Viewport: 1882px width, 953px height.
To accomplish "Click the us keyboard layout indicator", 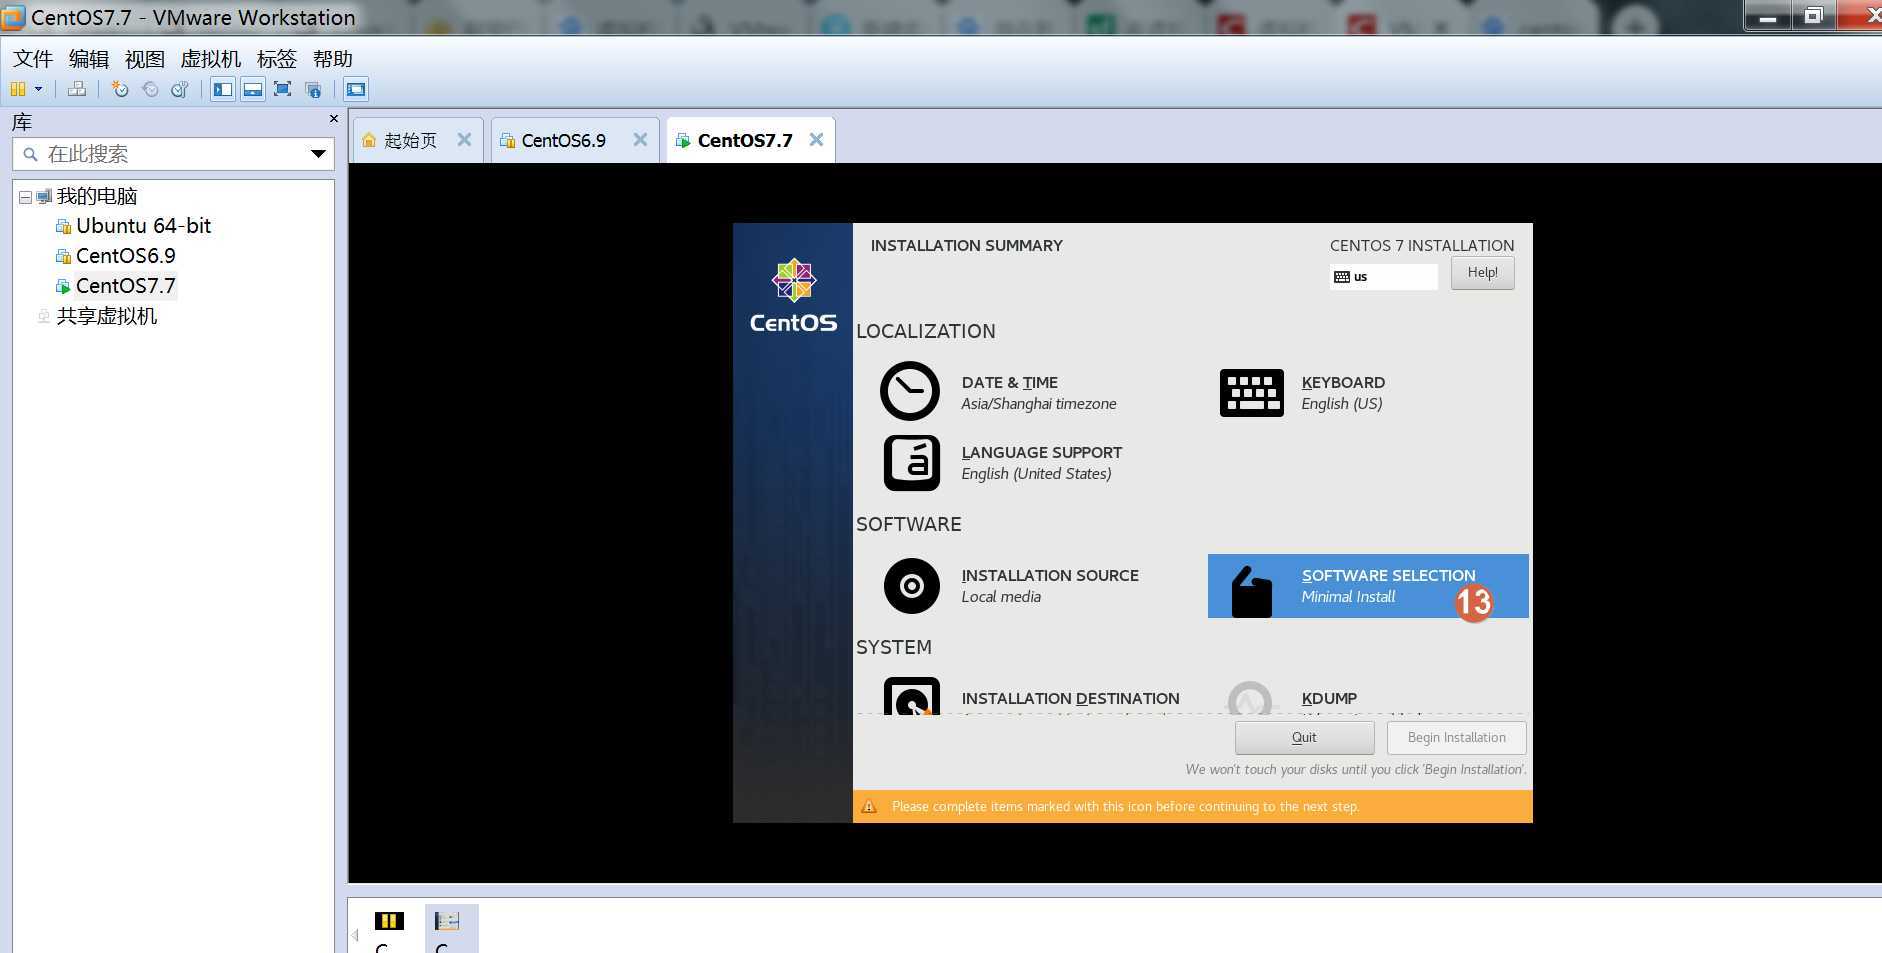I will [x=1384, y=277].
